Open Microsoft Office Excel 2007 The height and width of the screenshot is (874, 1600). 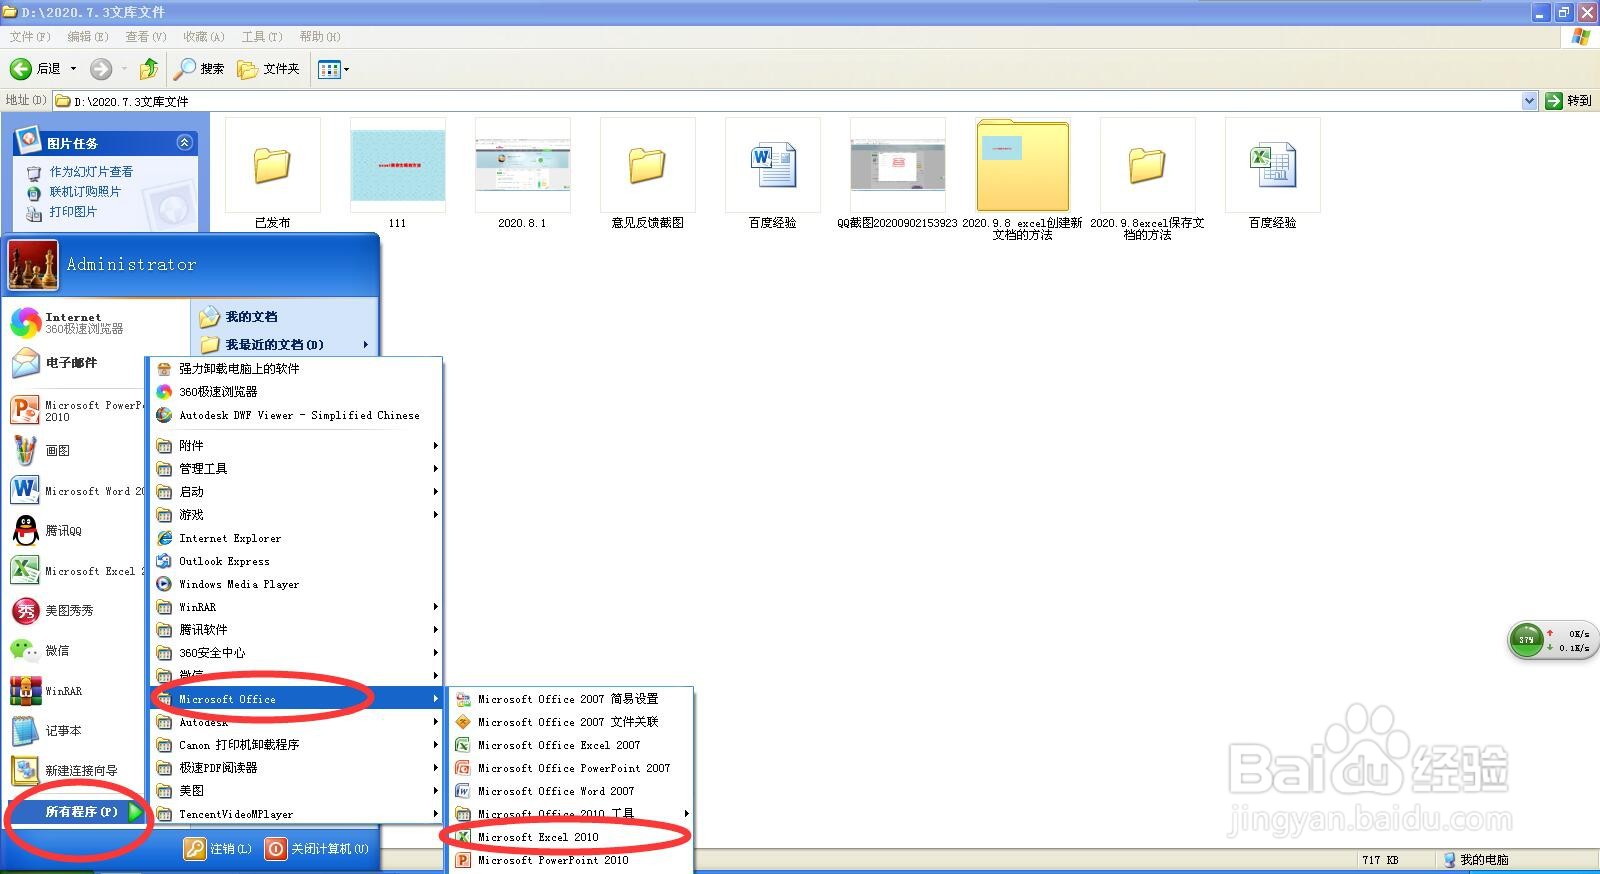point(571,745)
